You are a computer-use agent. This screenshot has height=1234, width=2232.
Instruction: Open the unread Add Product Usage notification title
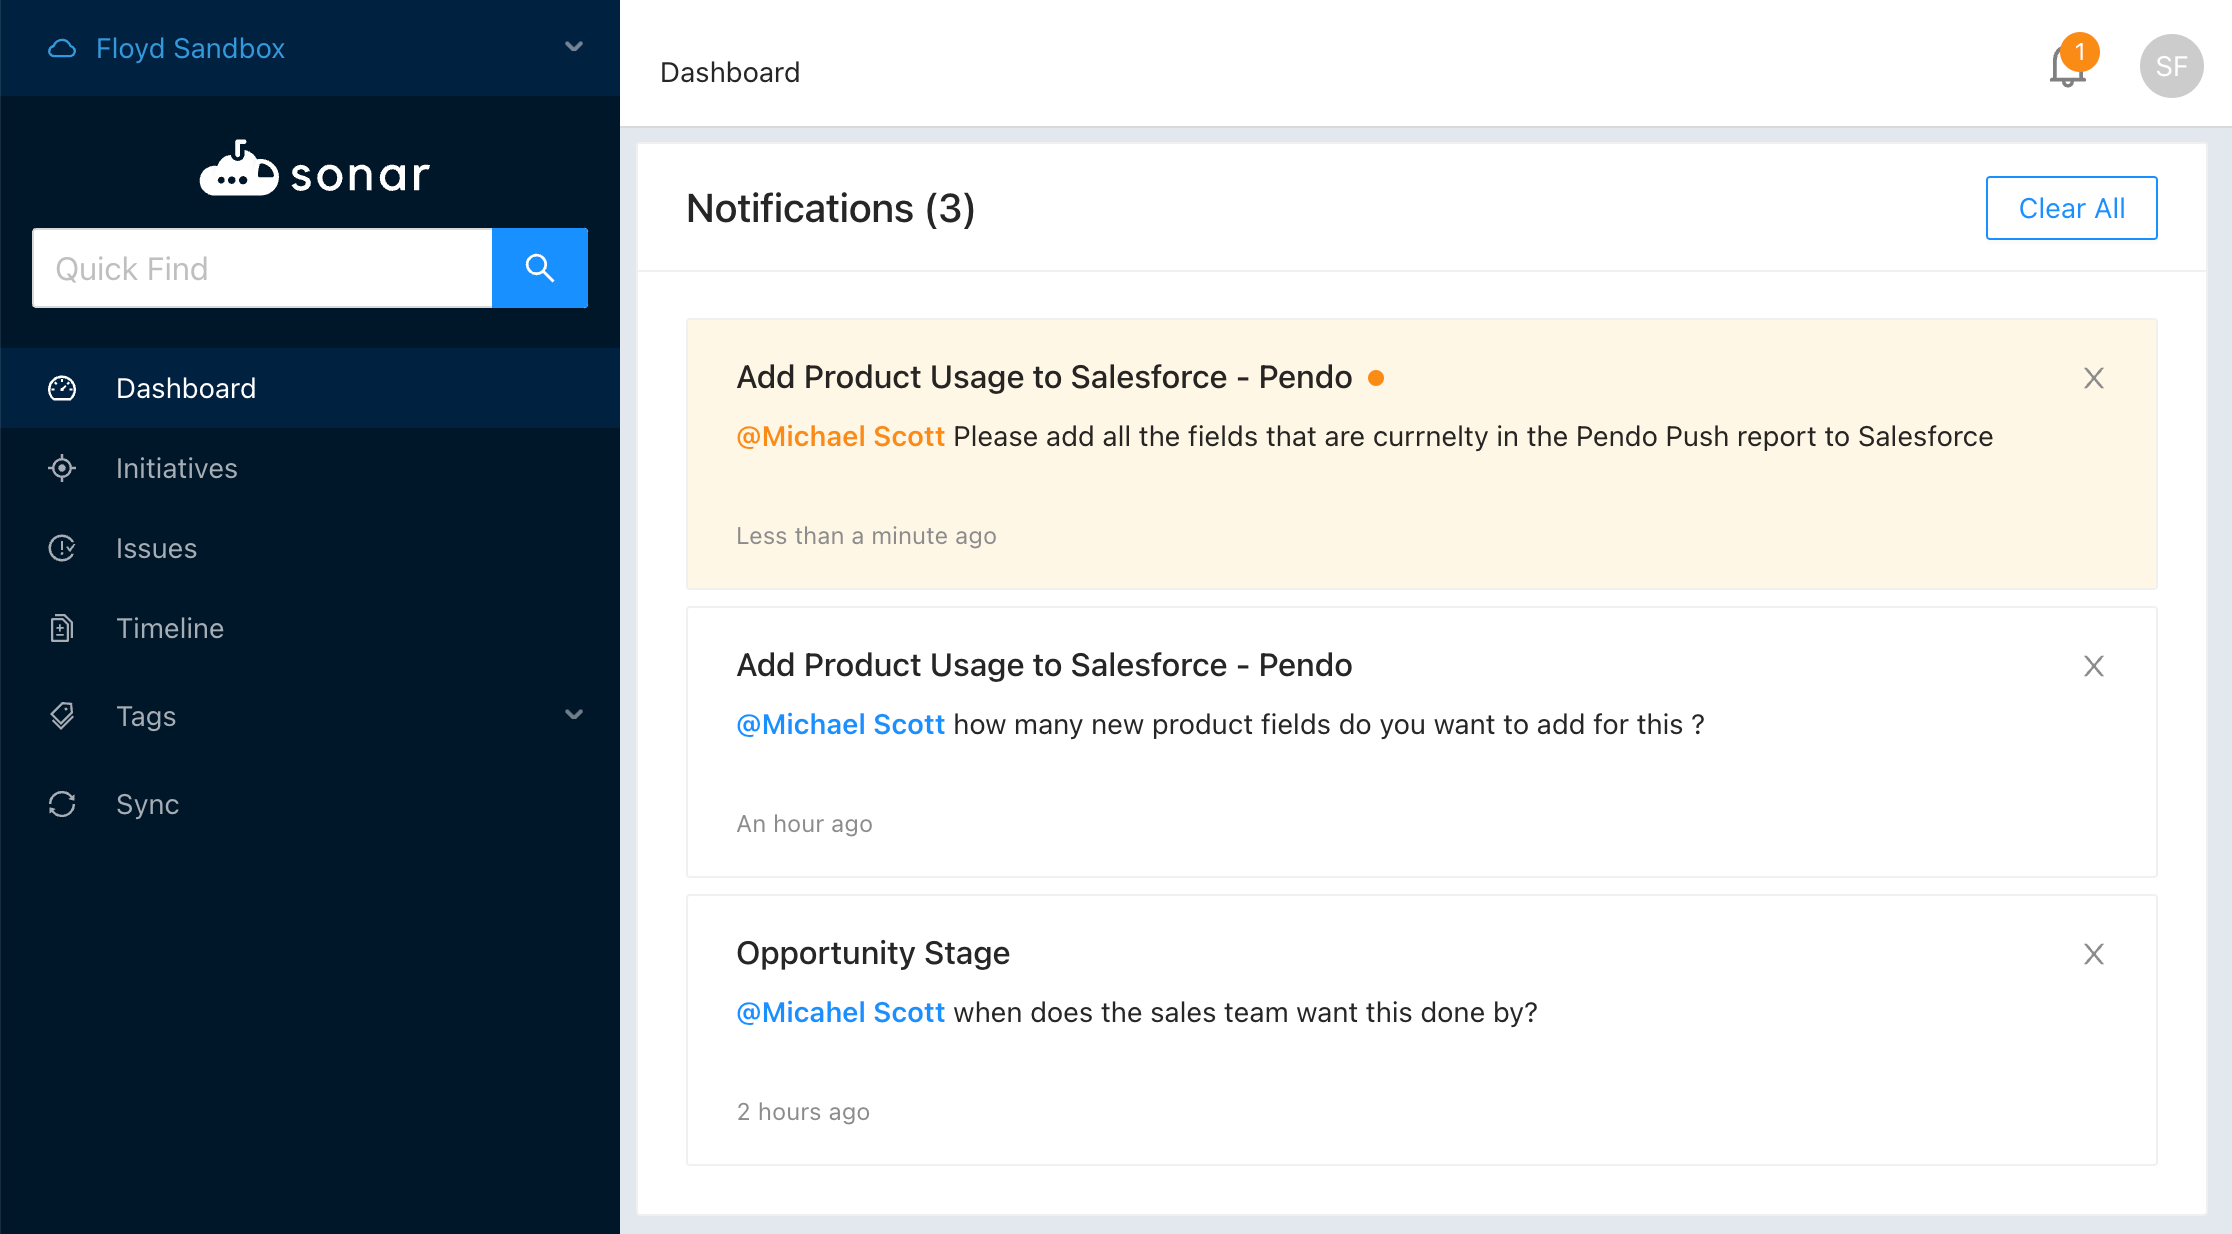click(1044, 377)
